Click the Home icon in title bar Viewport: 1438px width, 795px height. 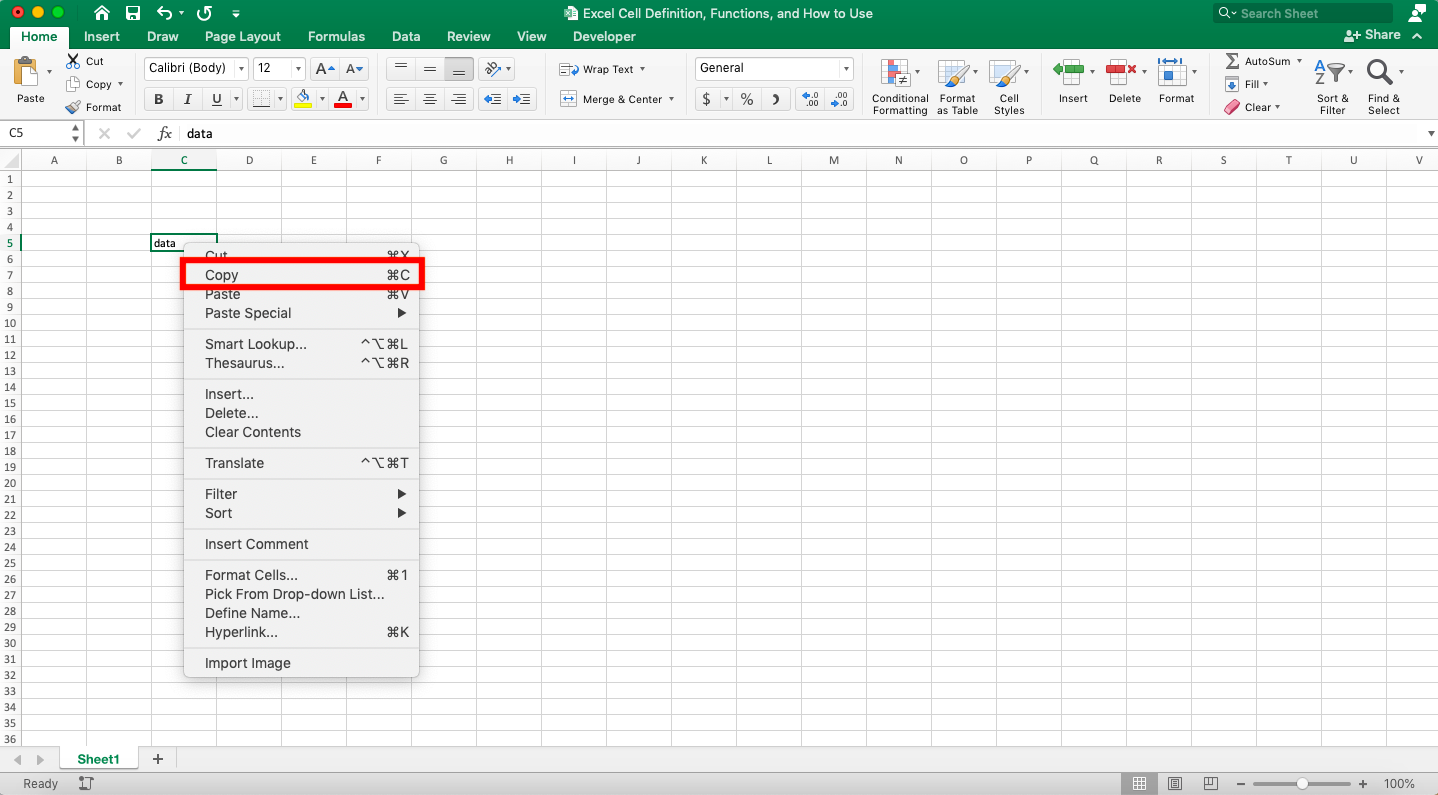pos(102,13)
